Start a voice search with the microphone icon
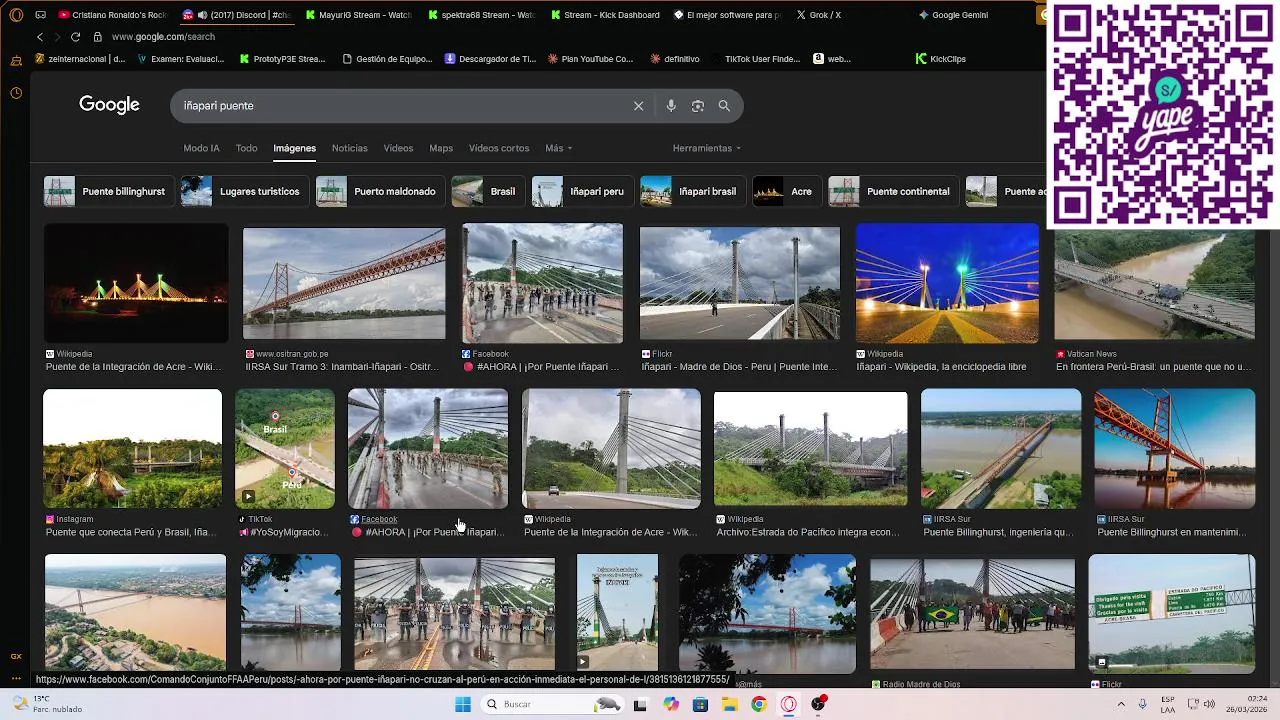The height and width of the screenshot is (720, 1280). pyautogui.click(x=671, y=106)
